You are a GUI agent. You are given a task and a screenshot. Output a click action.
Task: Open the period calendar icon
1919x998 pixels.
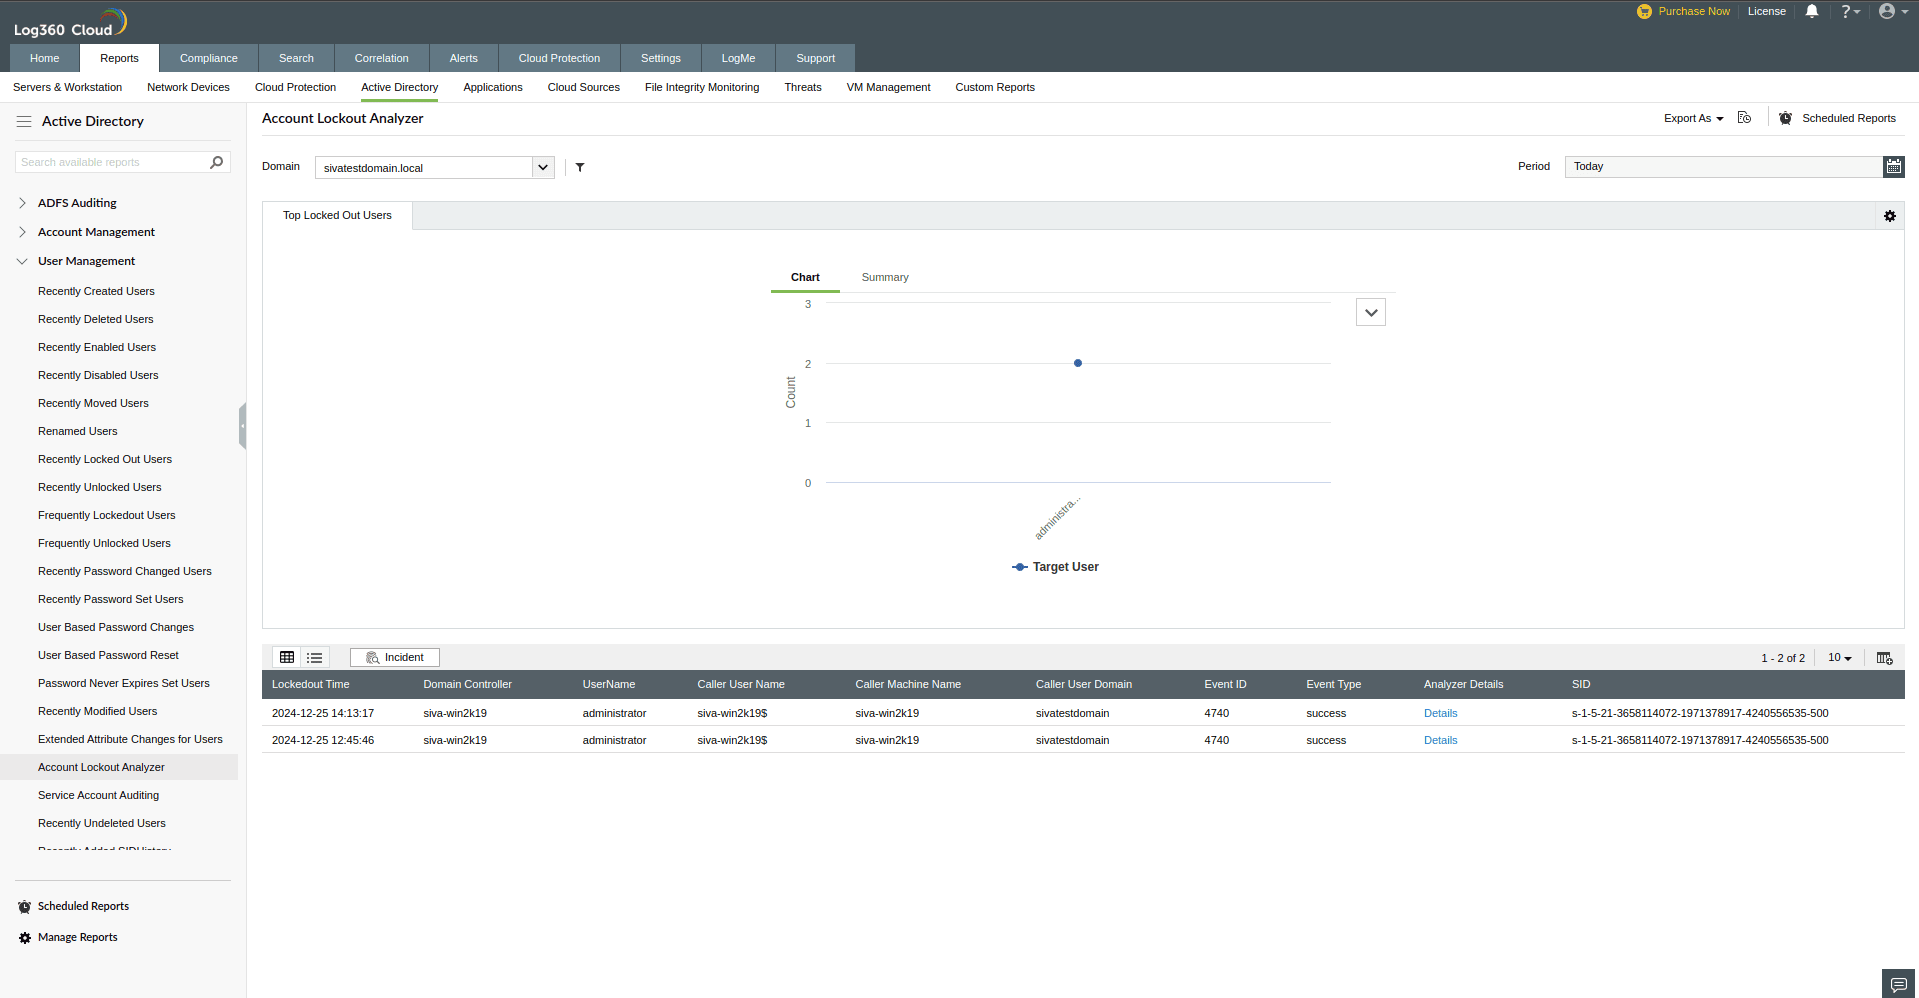(1894, 167)
